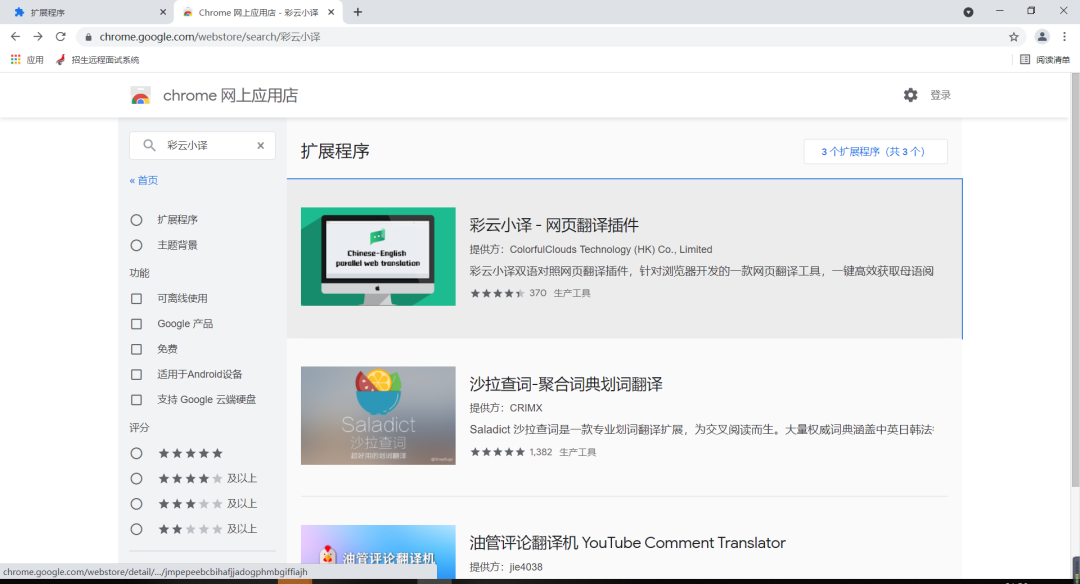Open YouTube Comment Translator title
1080x584 pixels.
[627, 543]
